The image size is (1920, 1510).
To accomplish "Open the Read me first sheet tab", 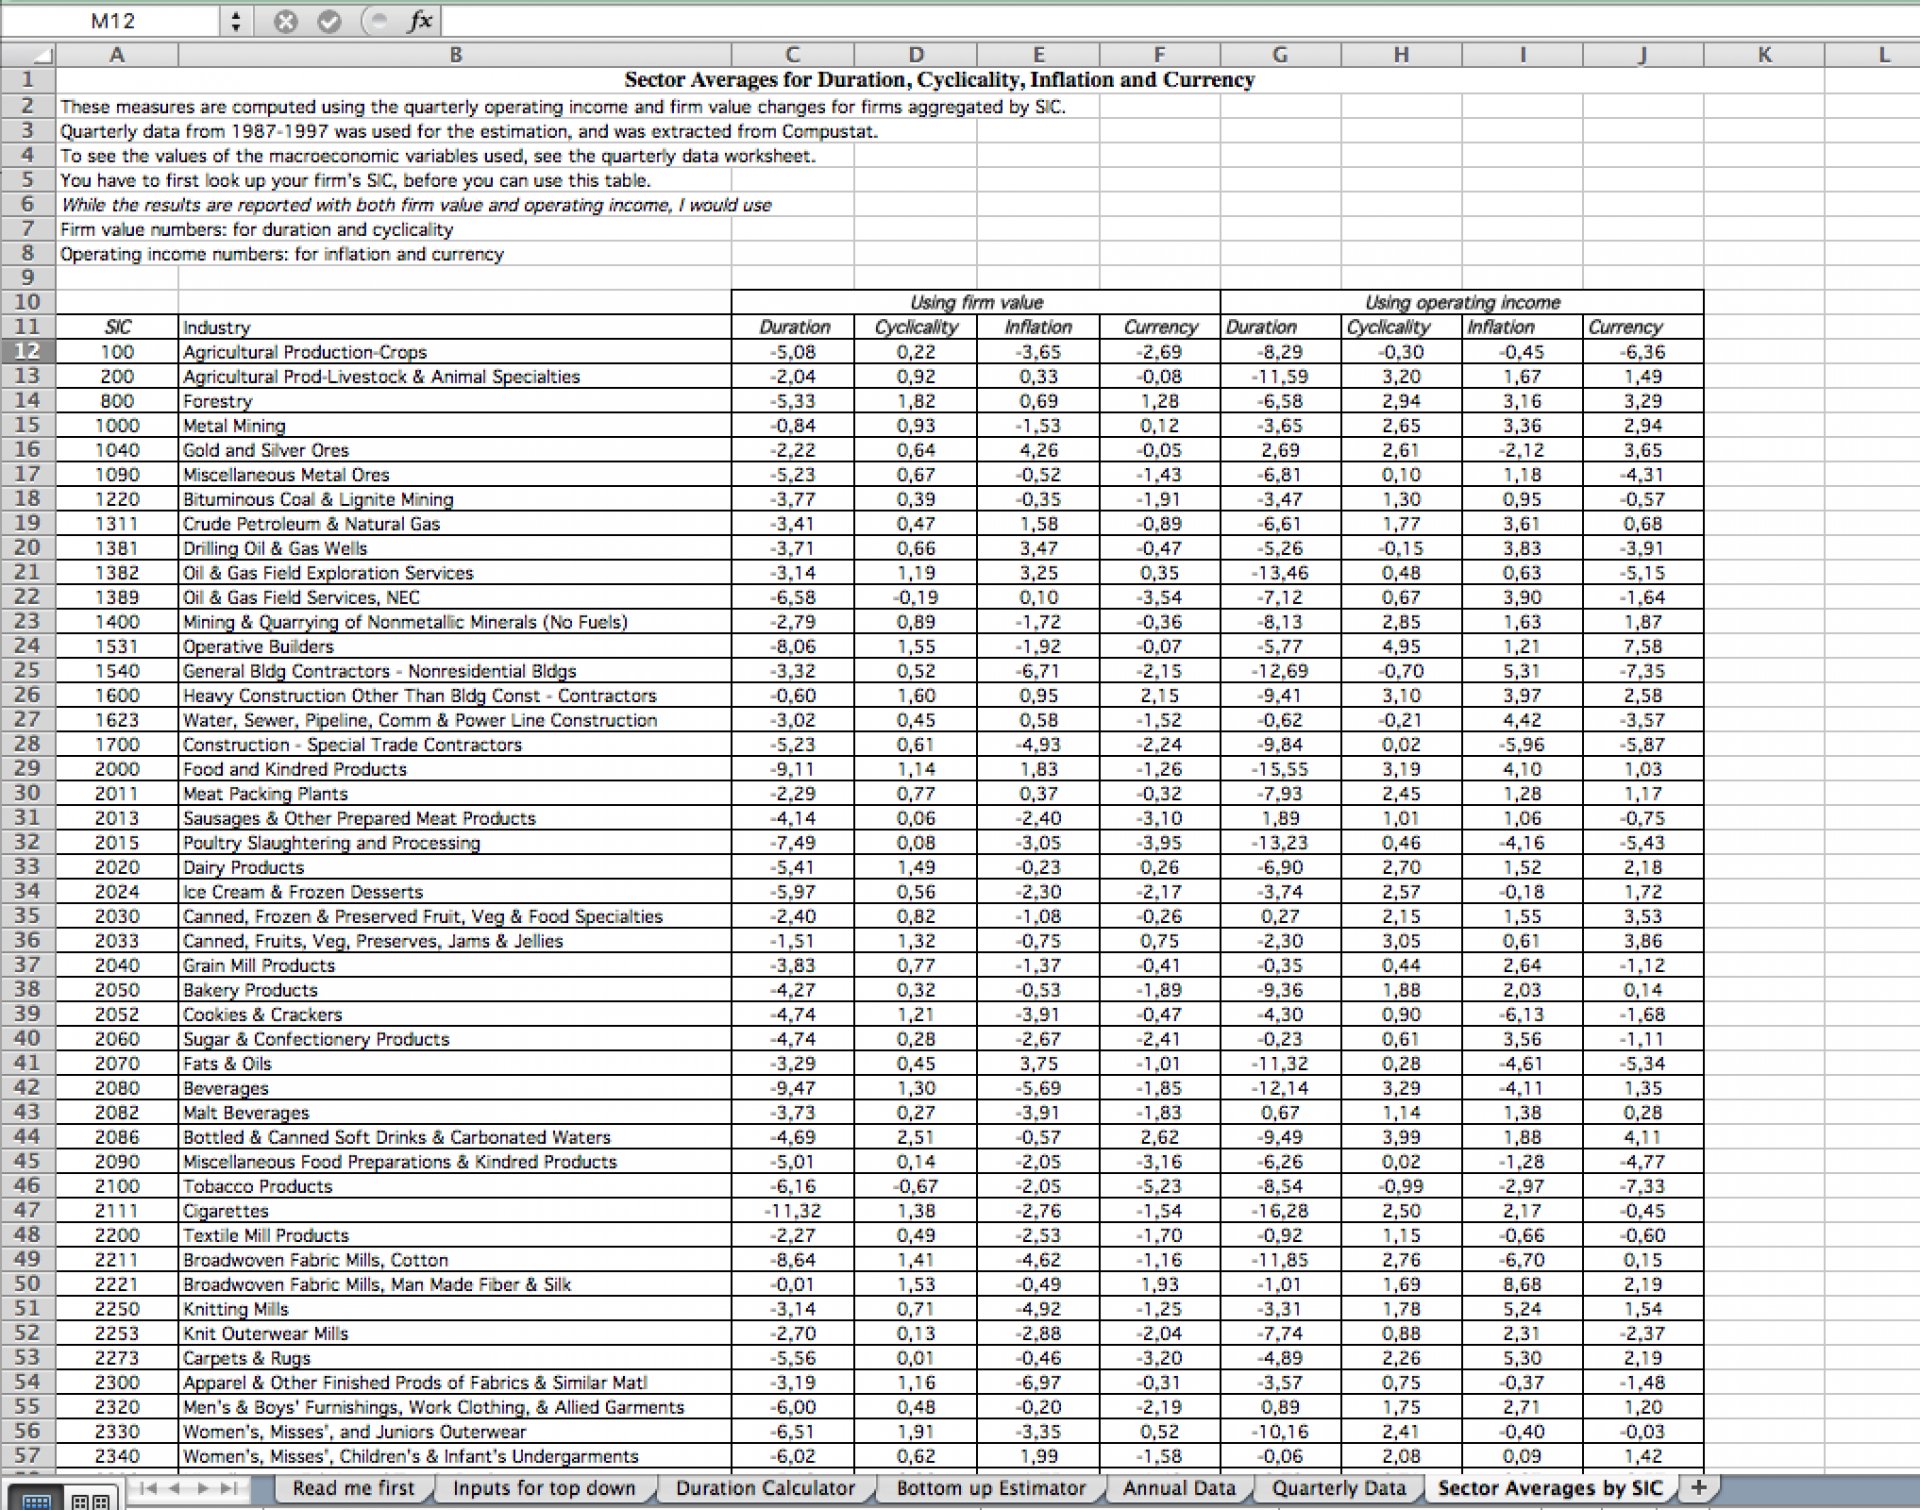I will (x=353, y=1488).
